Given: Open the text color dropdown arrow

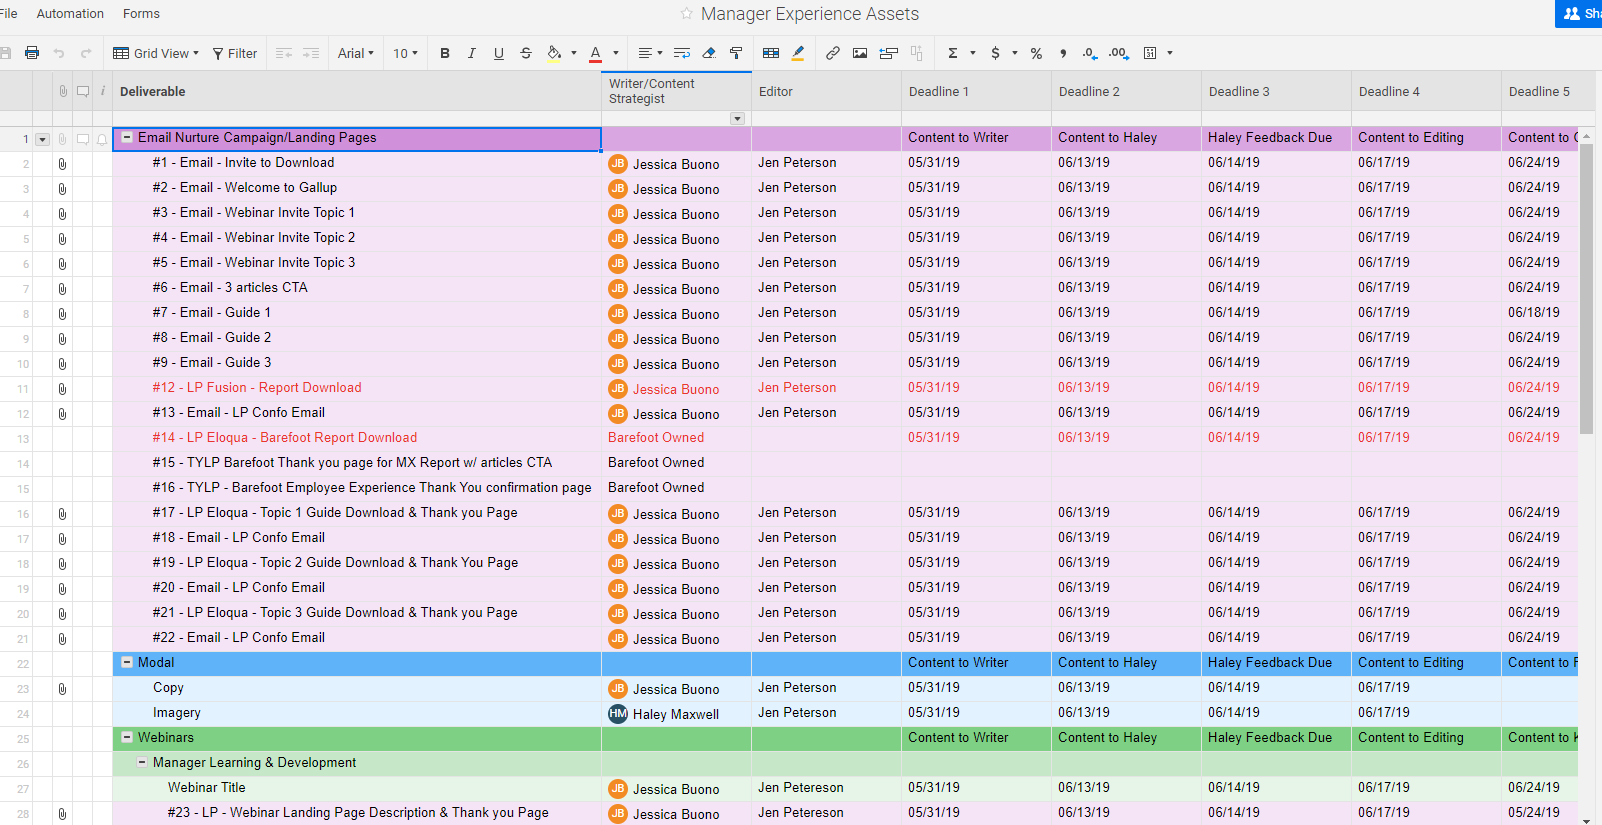Looking at the screenshot, I should coord(616,53).
